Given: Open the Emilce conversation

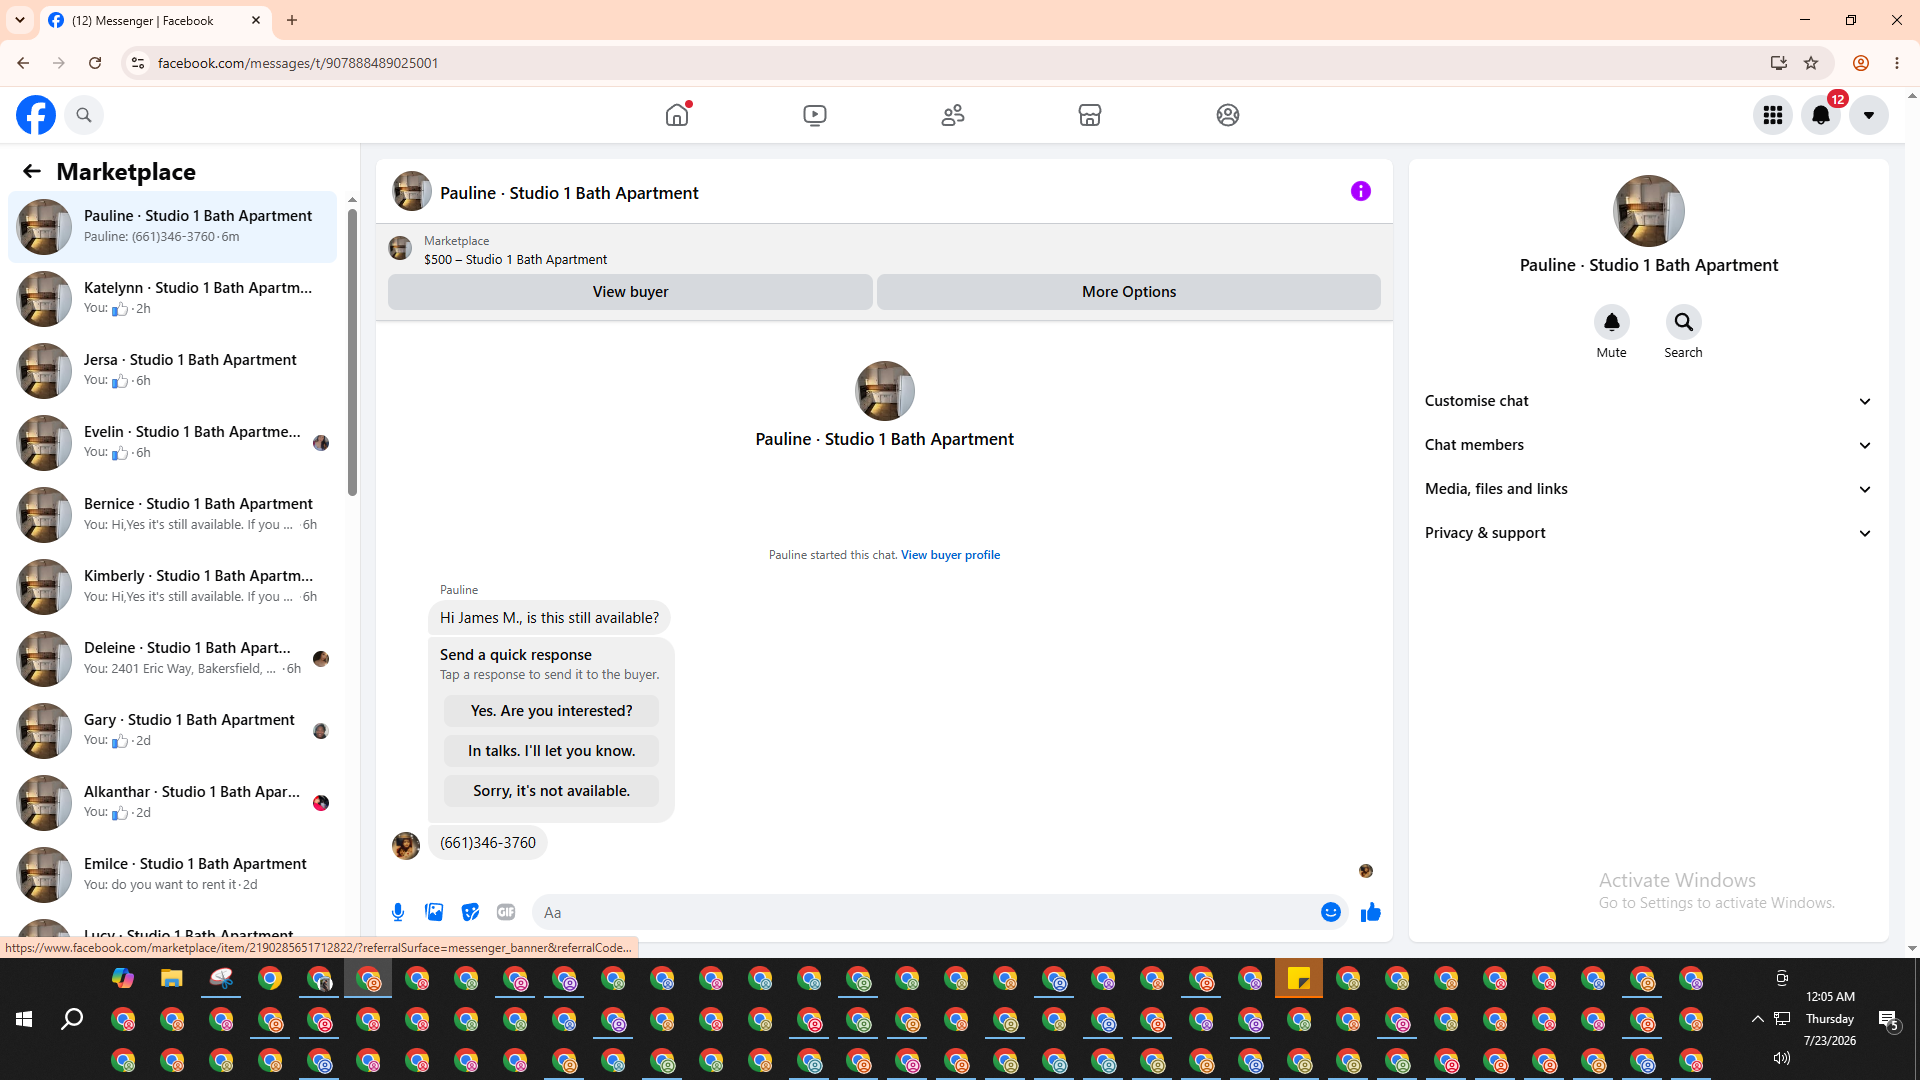Looking at the screenshot, I should [x=172, y=875].
